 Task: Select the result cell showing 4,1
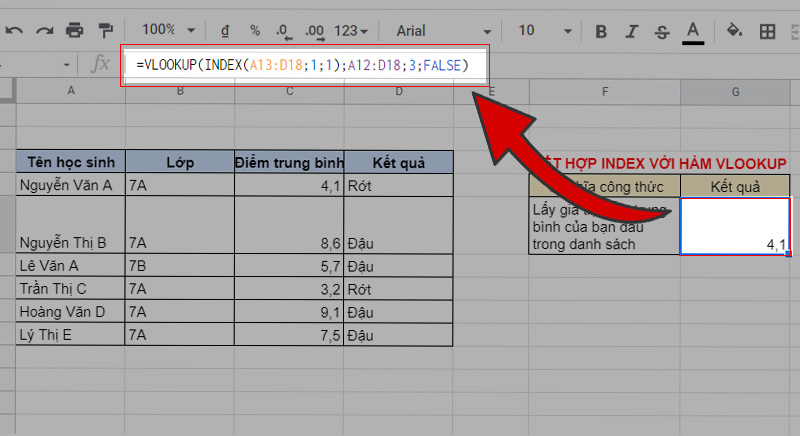click(x=735, y=226)
